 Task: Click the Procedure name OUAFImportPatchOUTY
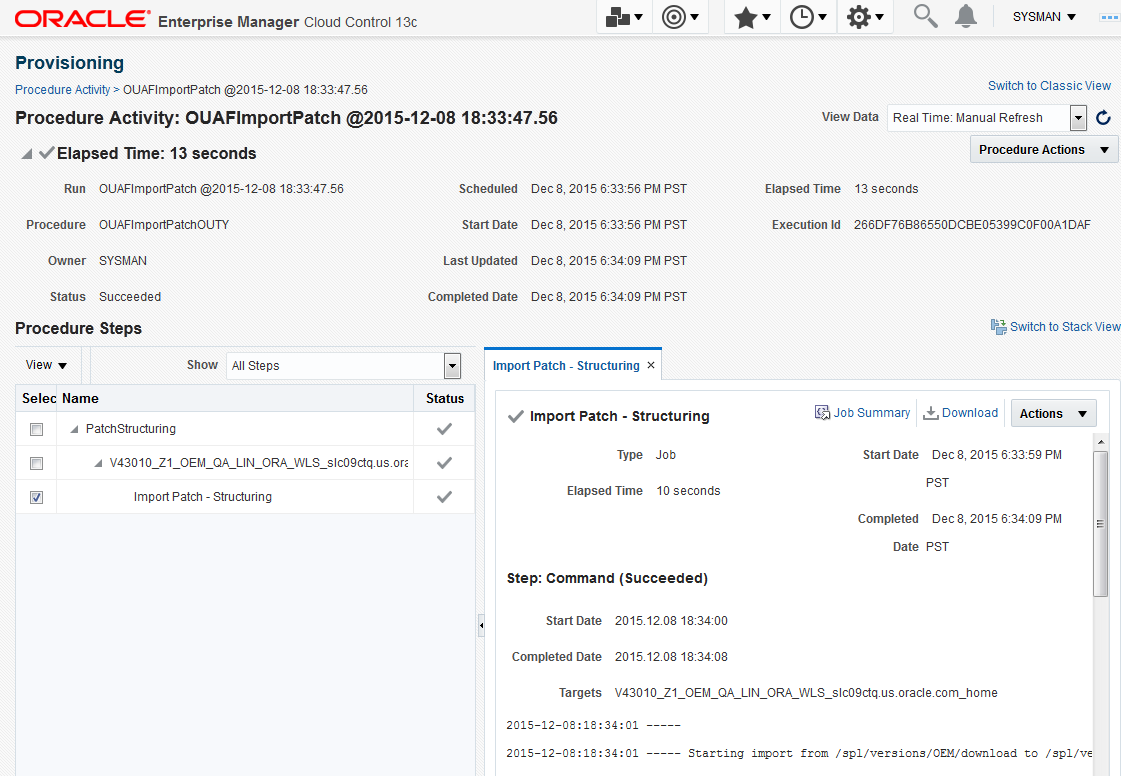click(164, 225)
